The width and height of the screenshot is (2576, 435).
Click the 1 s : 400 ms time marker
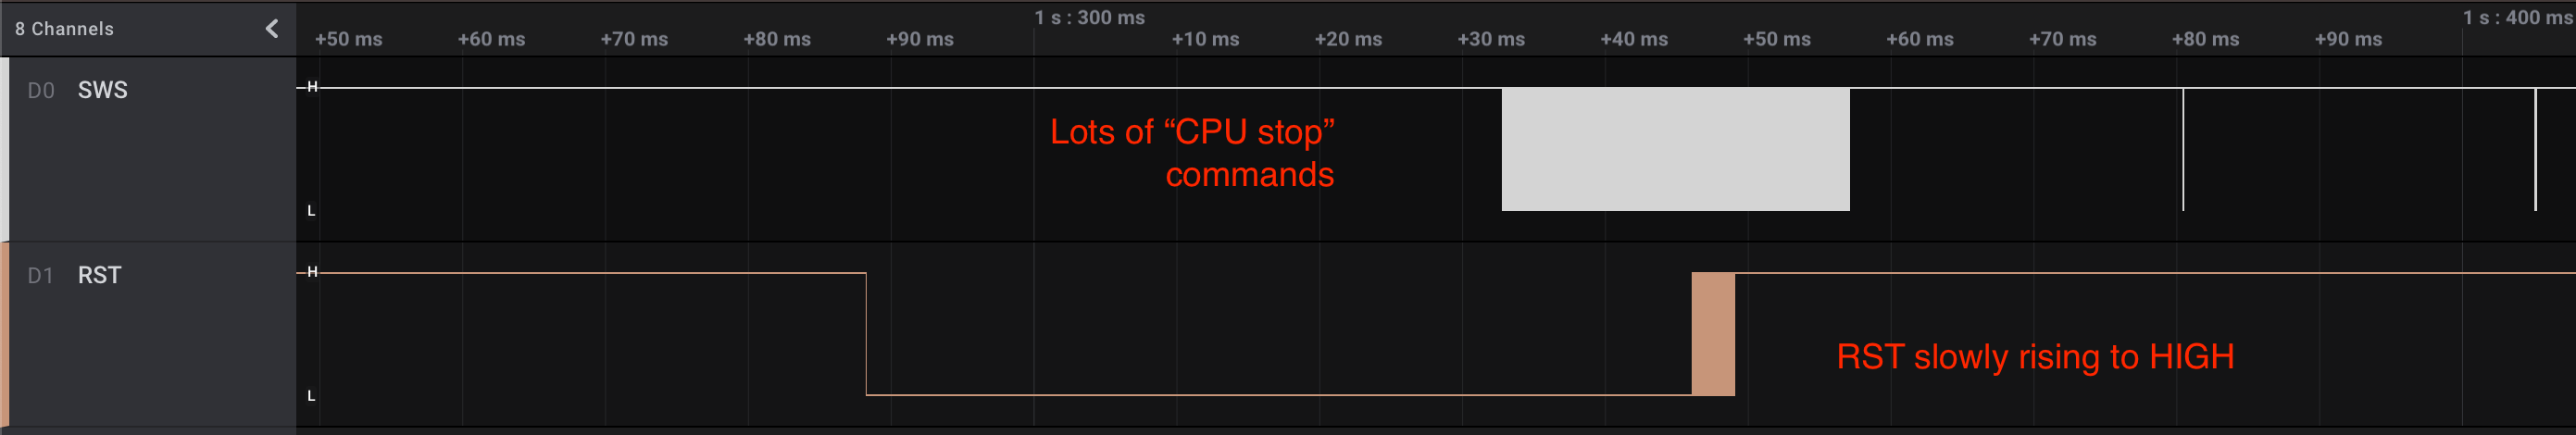click(x=2516, y=17)
